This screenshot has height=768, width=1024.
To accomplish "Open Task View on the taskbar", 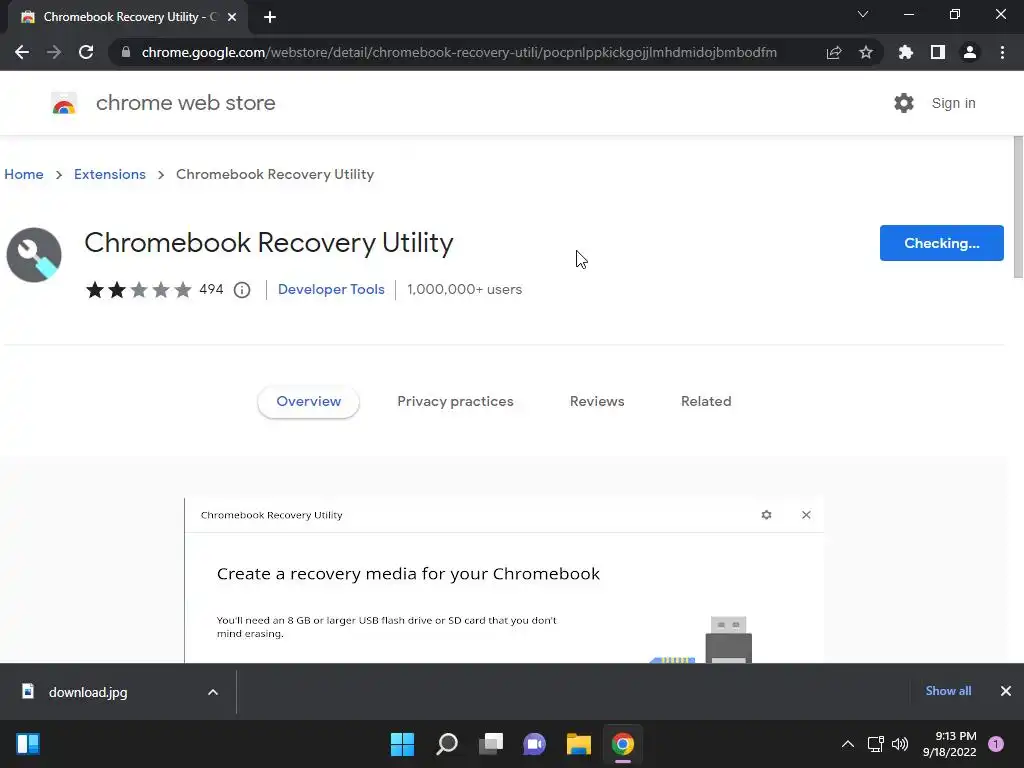I will 491,744.
